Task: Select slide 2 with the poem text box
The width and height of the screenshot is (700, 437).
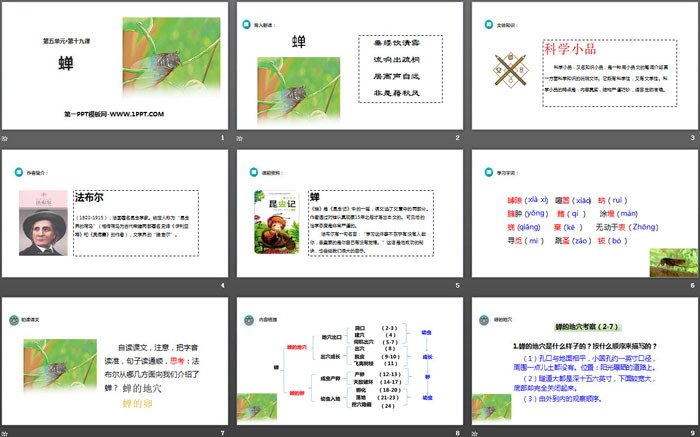Action: point(349,65)
